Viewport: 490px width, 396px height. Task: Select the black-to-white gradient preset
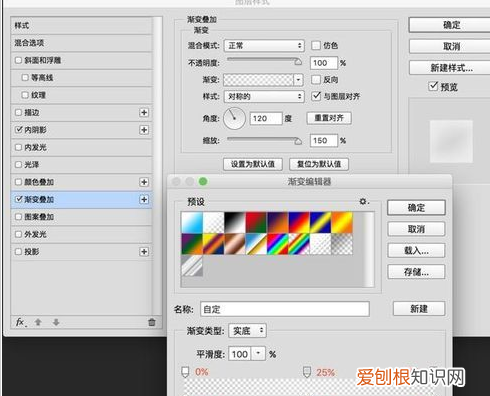[235, 223]
